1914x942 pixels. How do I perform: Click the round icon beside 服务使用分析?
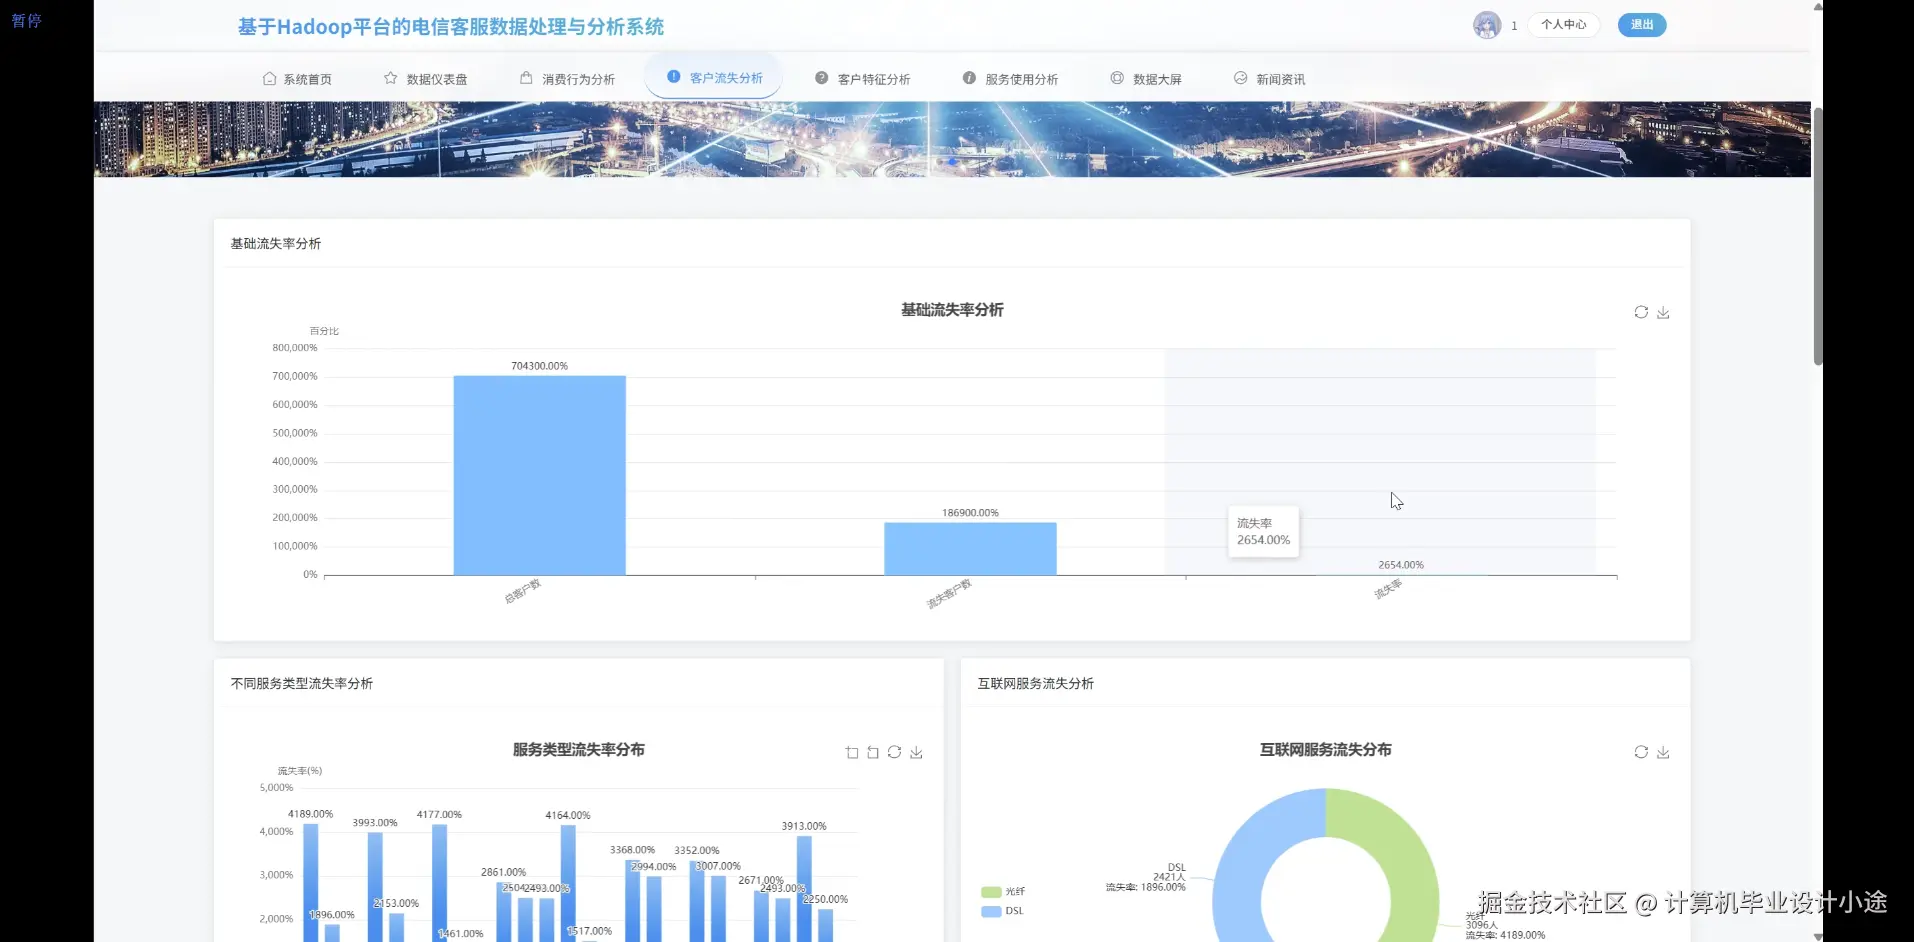tap(969, 78)
